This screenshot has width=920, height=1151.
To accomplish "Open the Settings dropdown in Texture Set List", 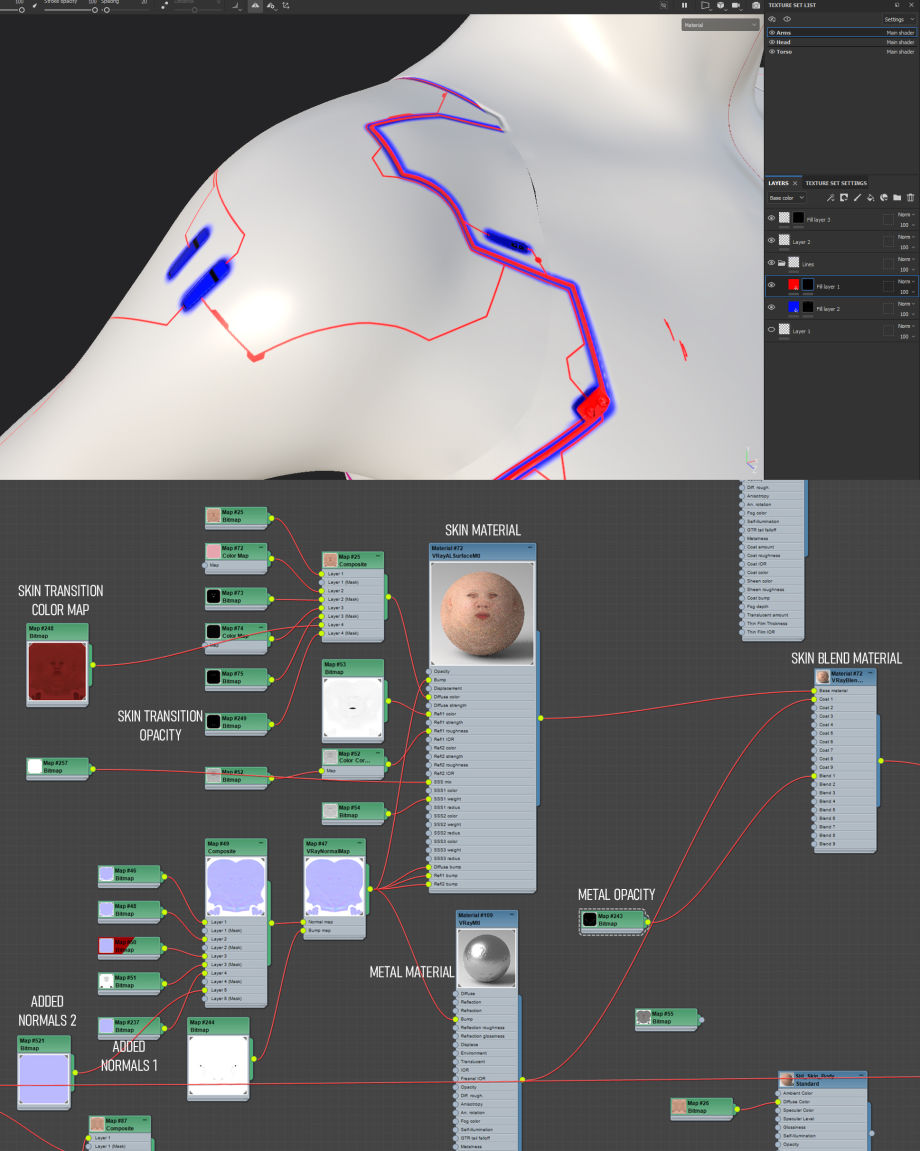I will coord(895,19).
